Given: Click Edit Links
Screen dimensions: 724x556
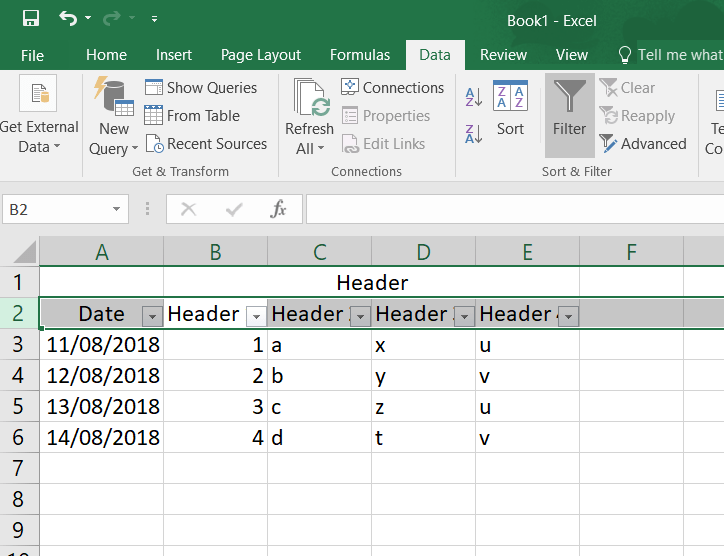Looking at the screenshot, I should 383,144.
